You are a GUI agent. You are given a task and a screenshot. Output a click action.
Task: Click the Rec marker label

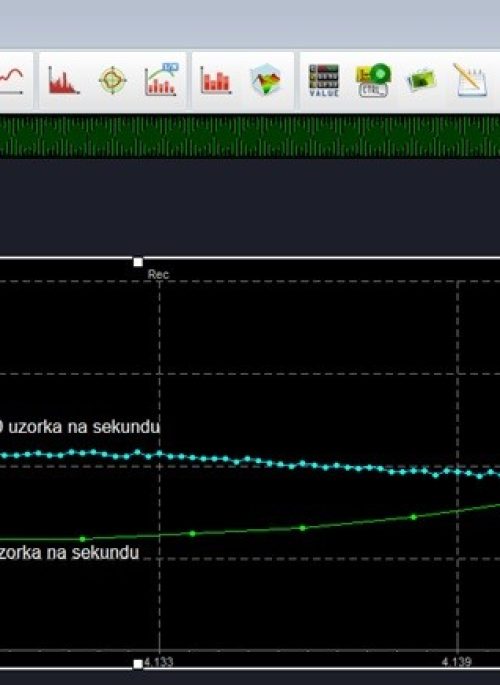(x=158, y=275)
